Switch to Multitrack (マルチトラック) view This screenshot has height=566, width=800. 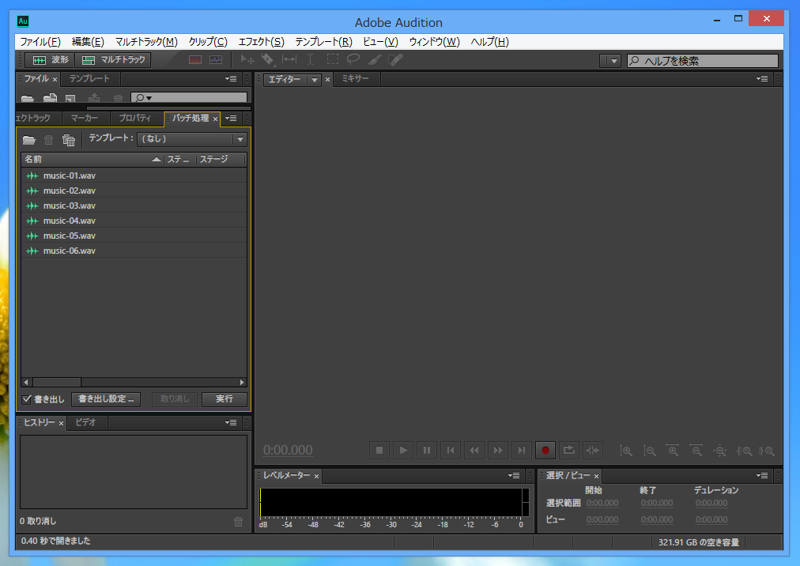point(113,60)
